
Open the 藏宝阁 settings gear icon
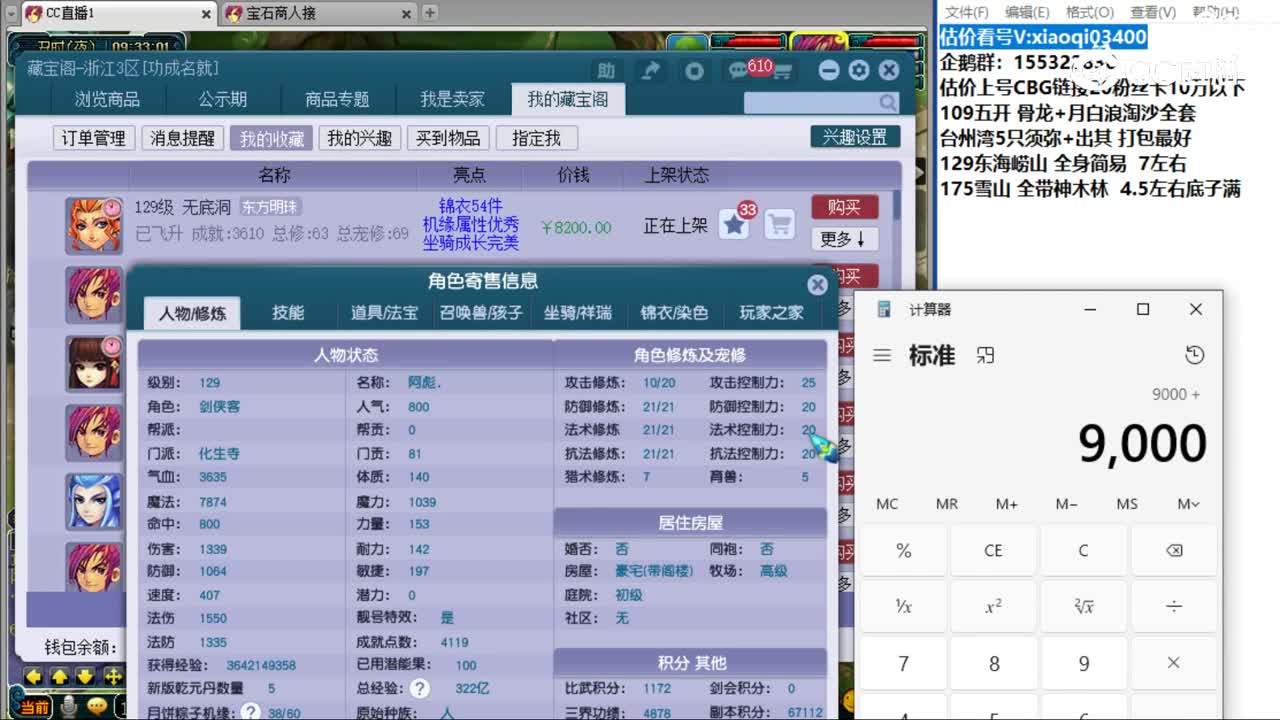858,70
